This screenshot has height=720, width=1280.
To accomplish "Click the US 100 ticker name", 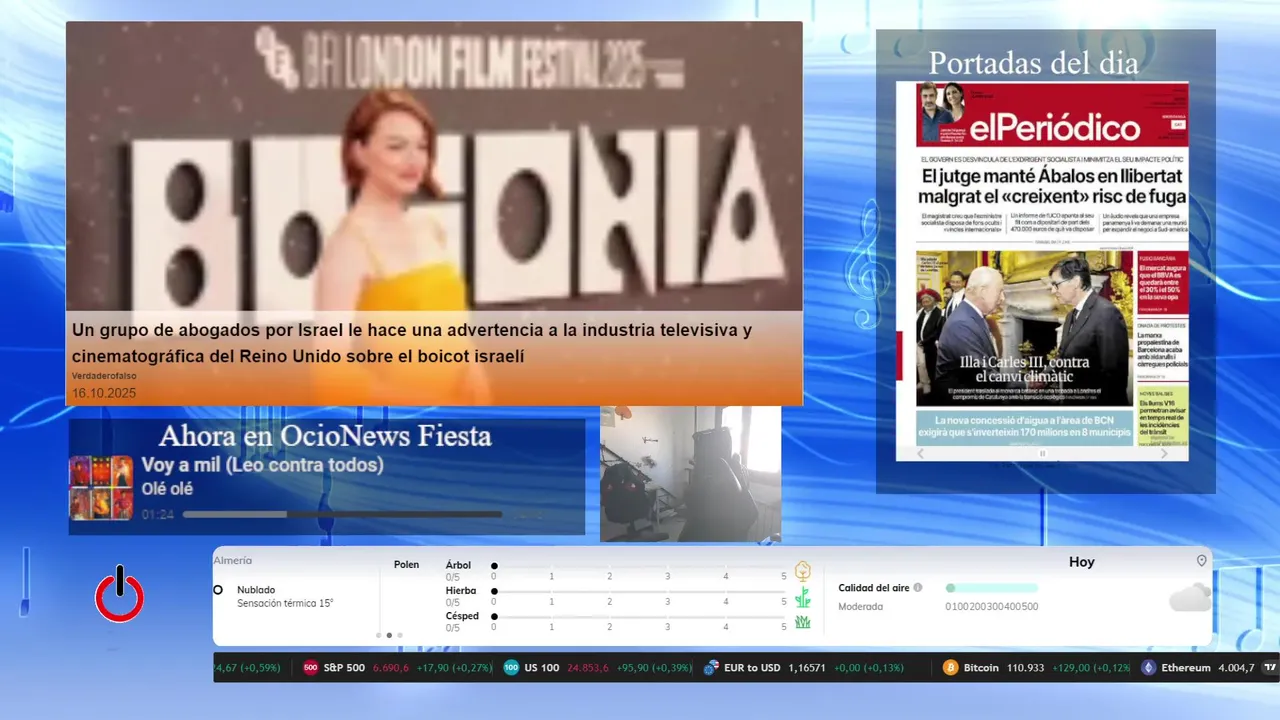I will tap(542, 667).
